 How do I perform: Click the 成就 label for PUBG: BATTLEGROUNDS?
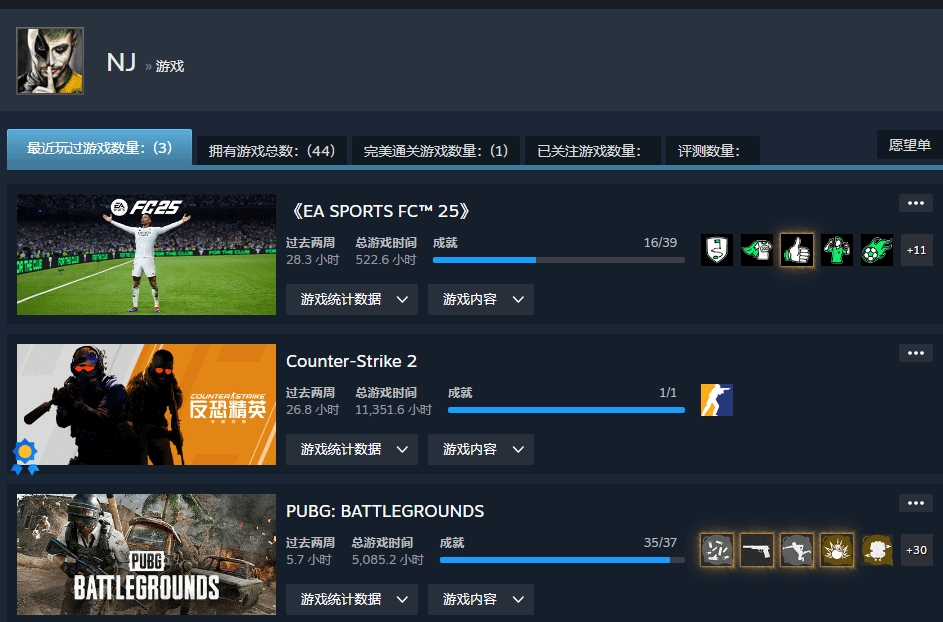point(452,543)
